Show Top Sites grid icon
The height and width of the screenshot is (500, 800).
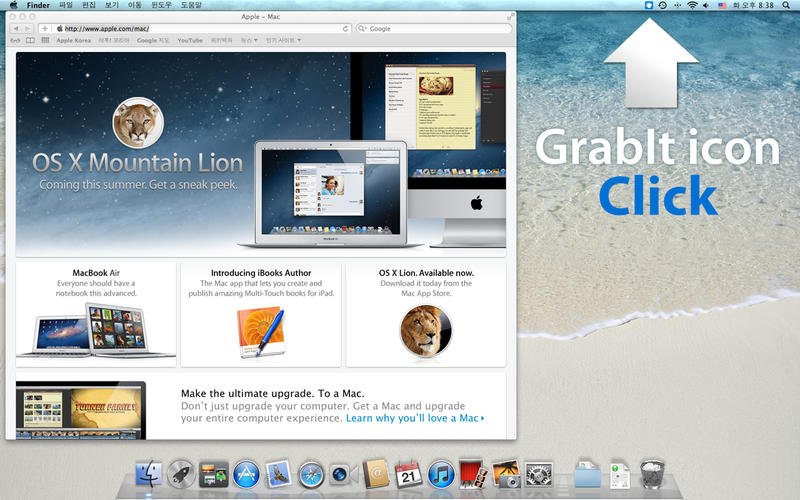tap(45, 40)
